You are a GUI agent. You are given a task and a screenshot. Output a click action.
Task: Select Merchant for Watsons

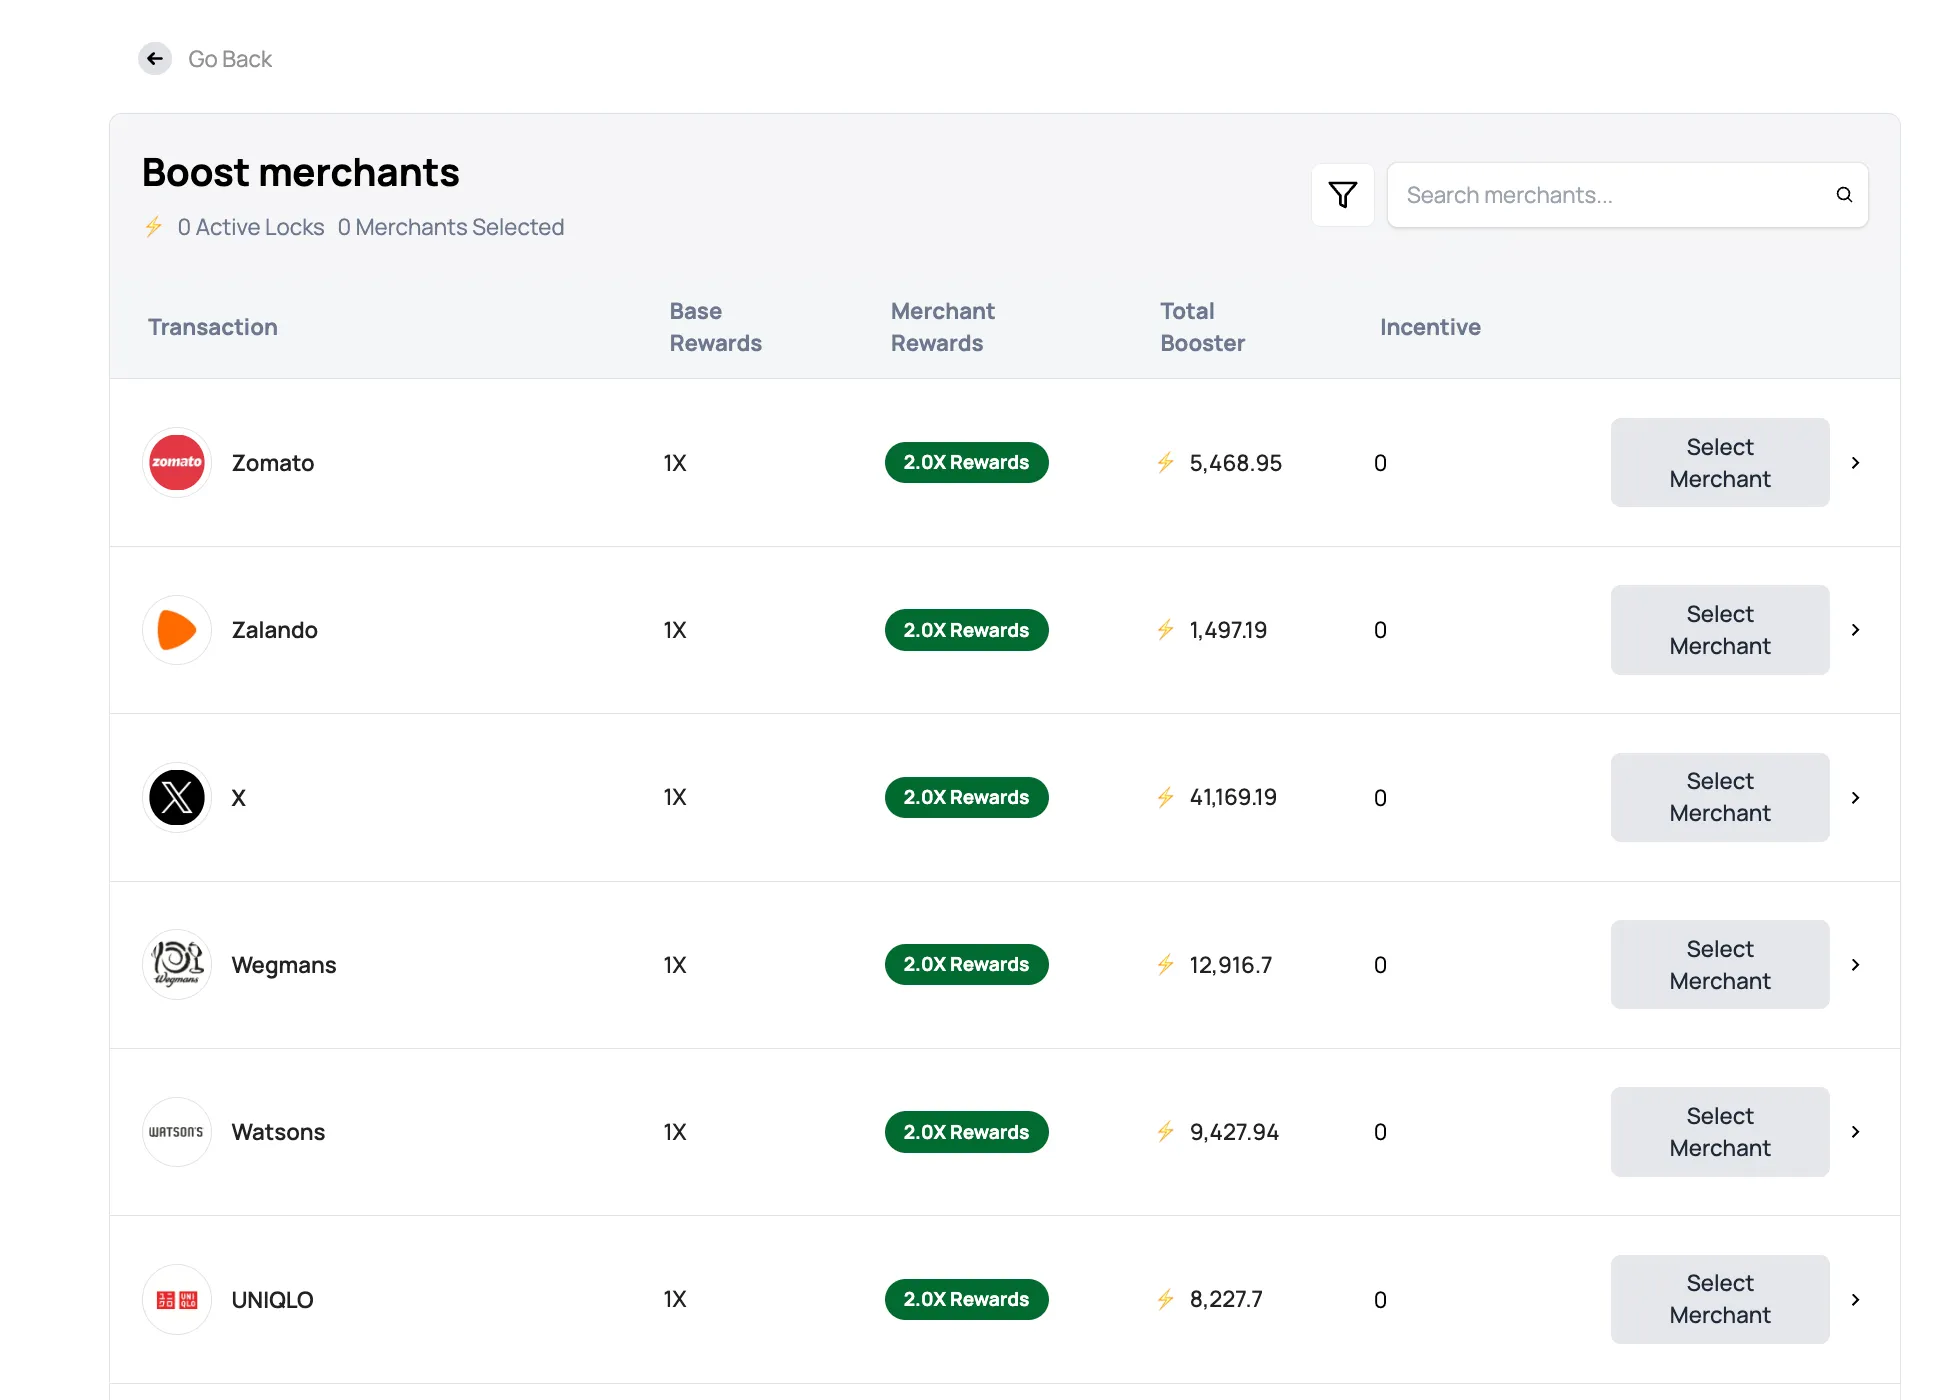1719,1131
